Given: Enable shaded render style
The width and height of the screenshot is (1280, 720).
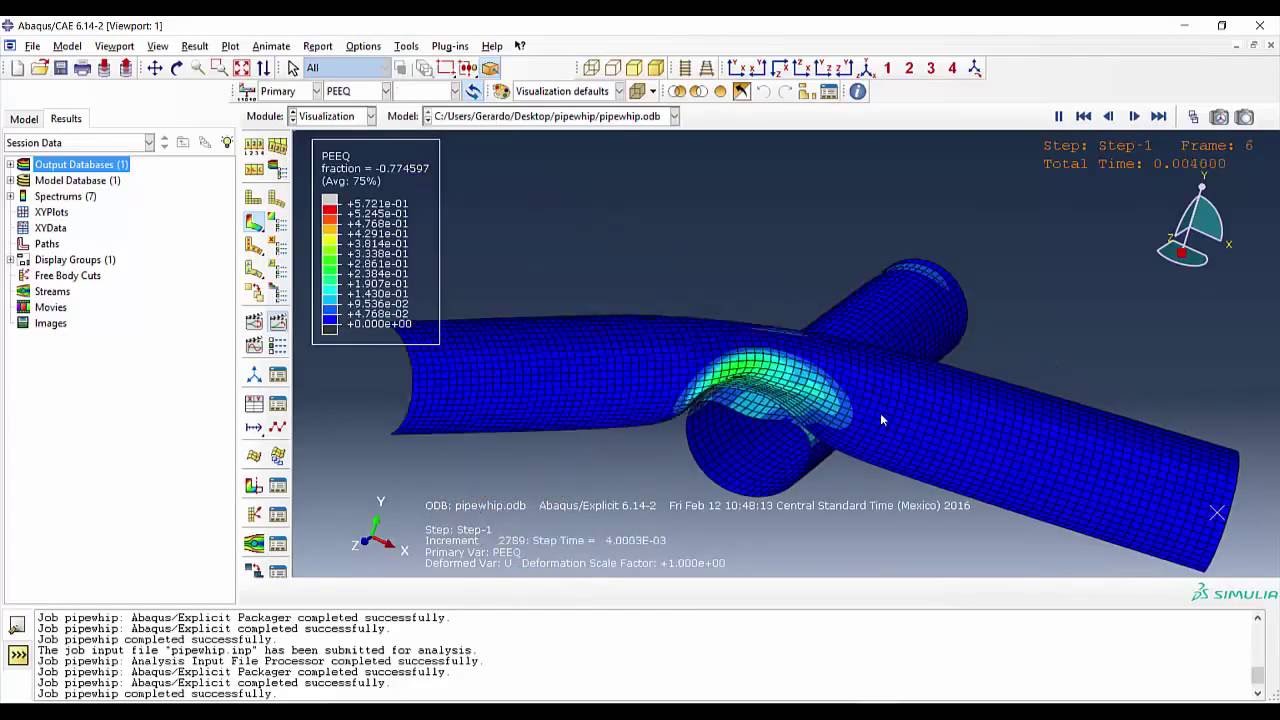Looking at the screenshot, I should pos(656,68).
